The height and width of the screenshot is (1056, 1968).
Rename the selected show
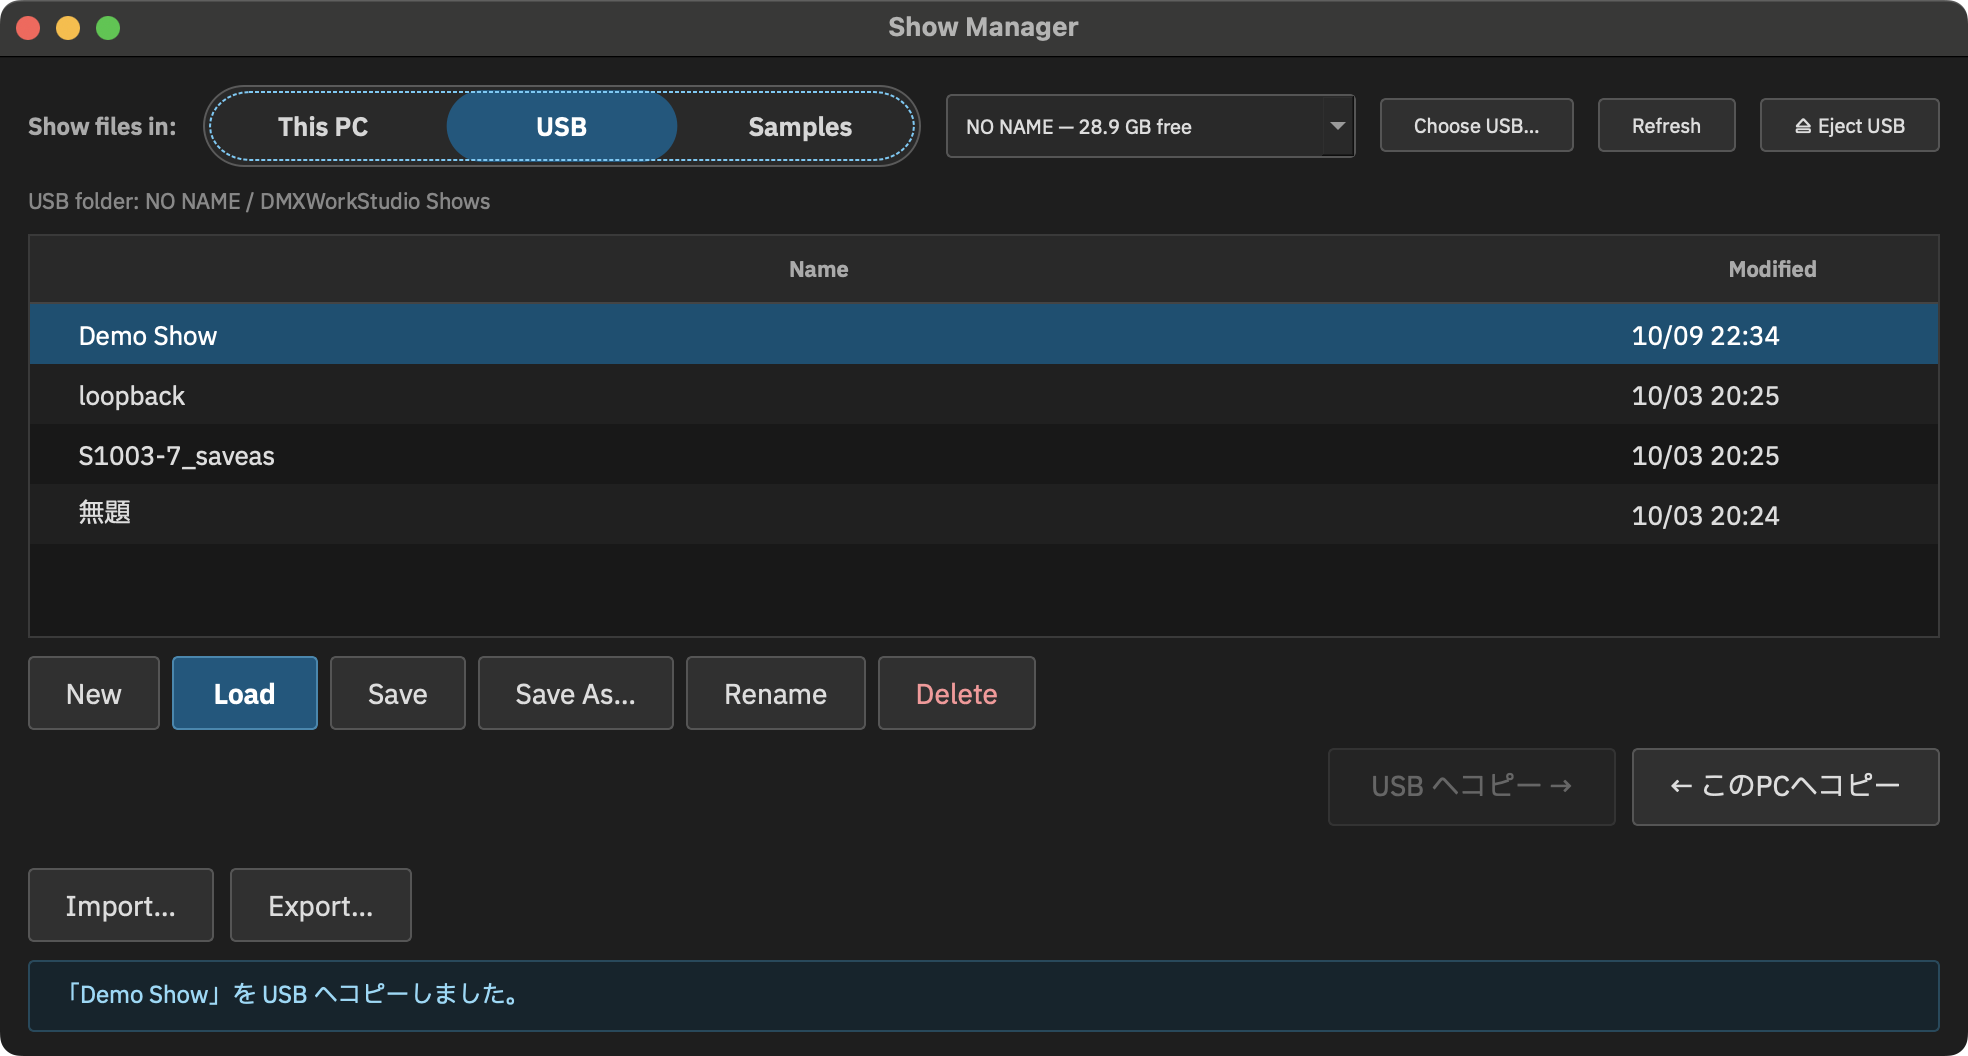[x=776, y=693]
